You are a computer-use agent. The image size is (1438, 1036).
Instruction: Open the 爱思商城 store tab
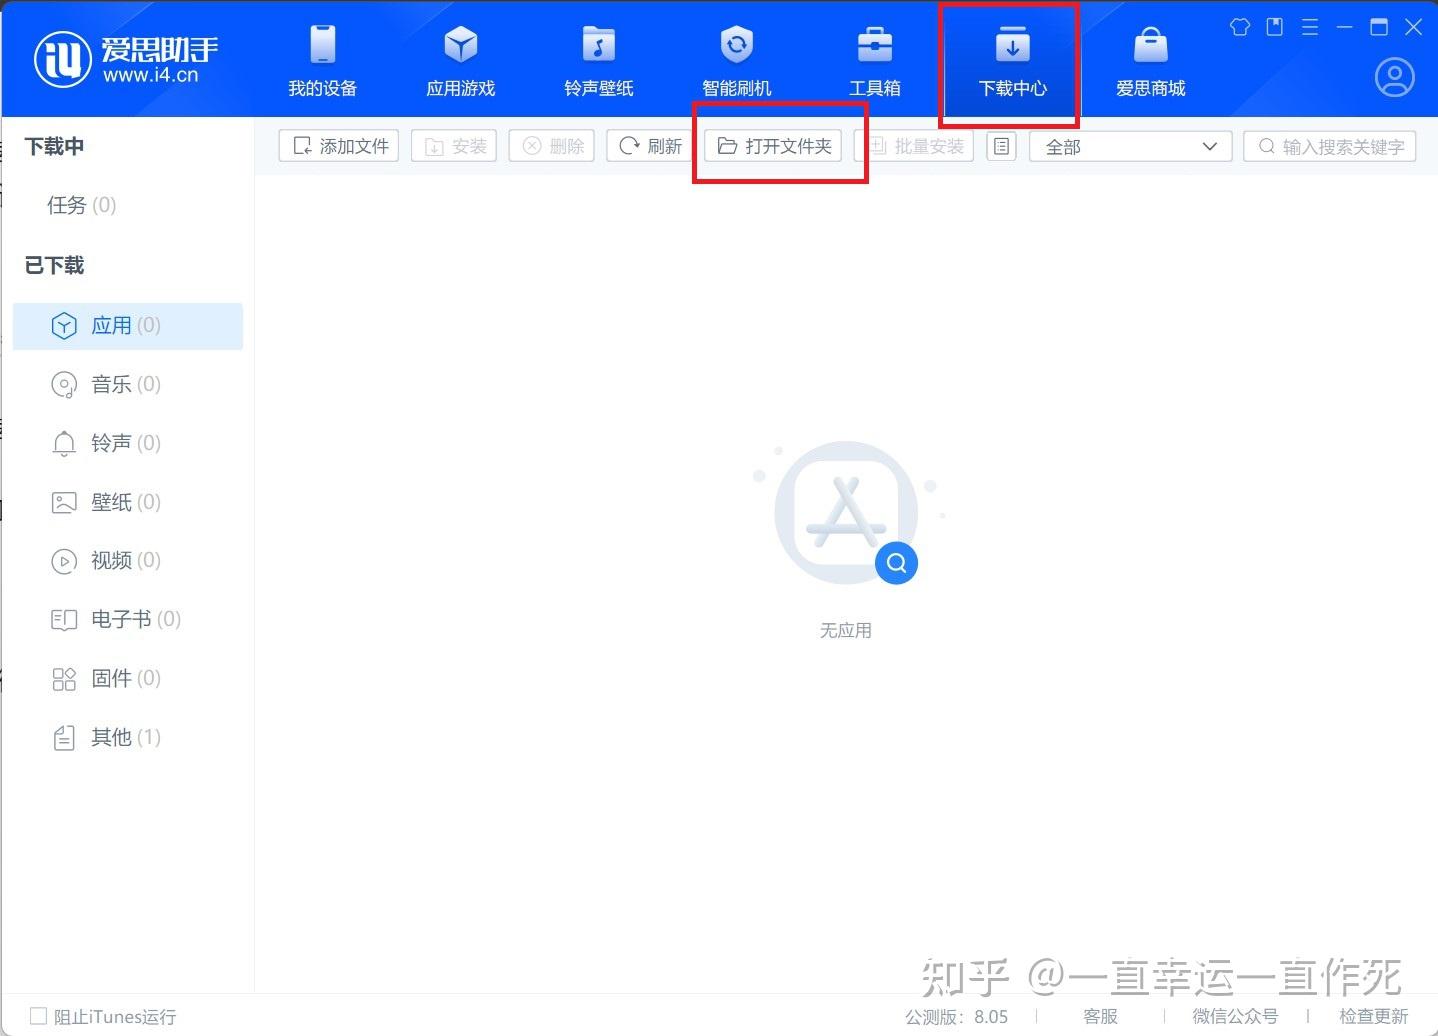pos(1150,60)
